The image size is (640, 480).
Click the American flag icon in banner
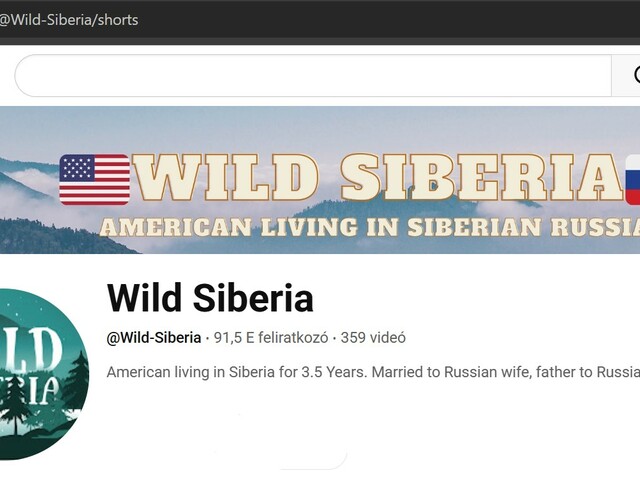[95, 180]
